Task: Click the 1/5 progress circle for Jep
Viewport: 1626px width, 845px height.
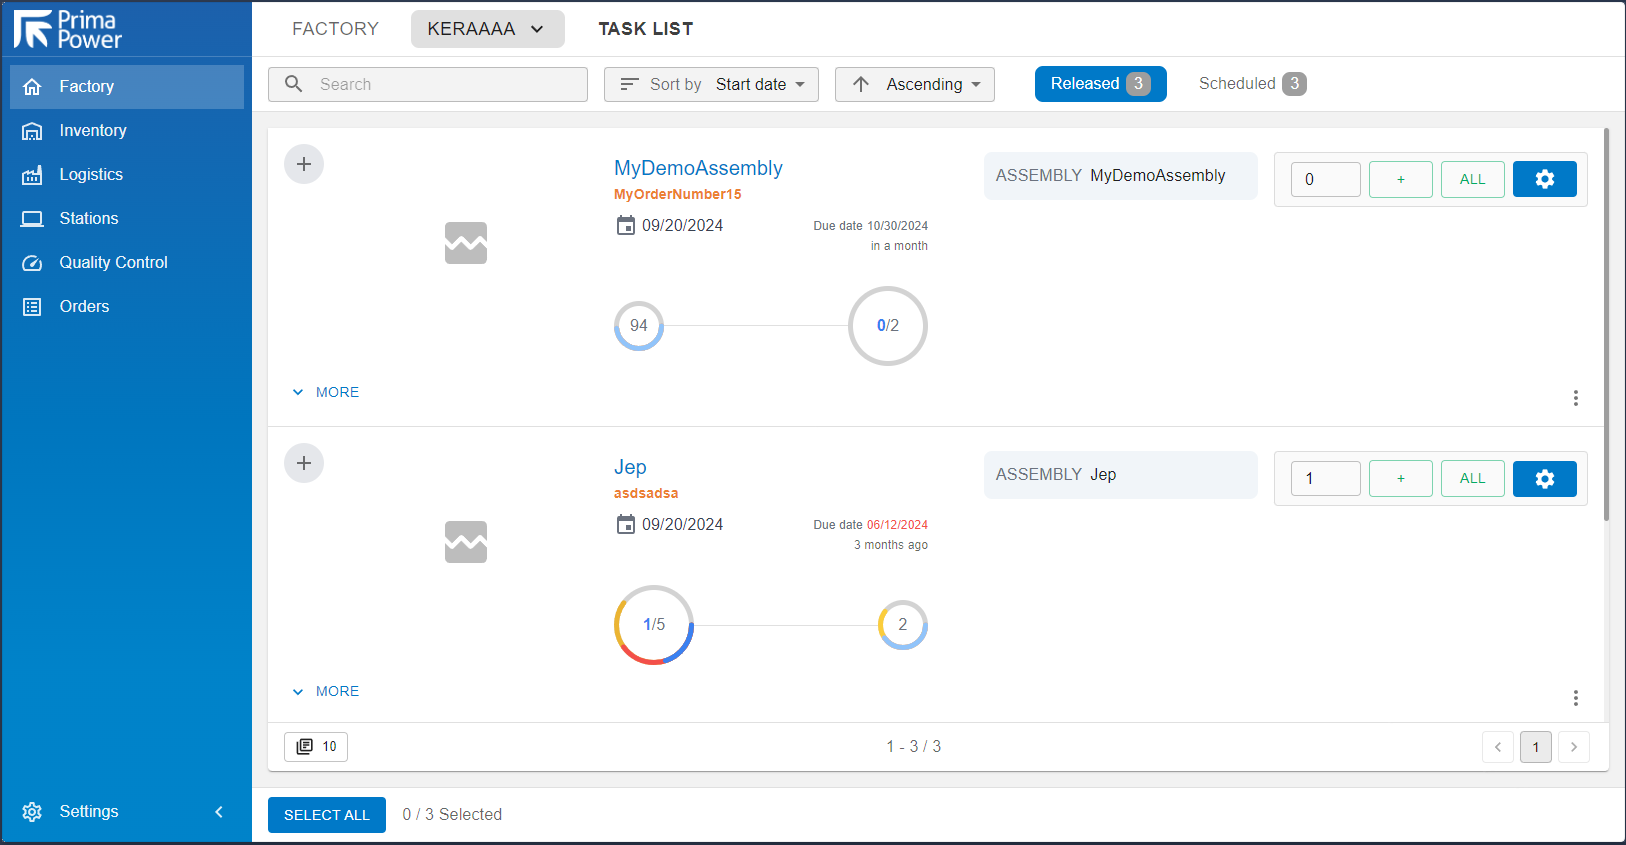Action: 654,625
